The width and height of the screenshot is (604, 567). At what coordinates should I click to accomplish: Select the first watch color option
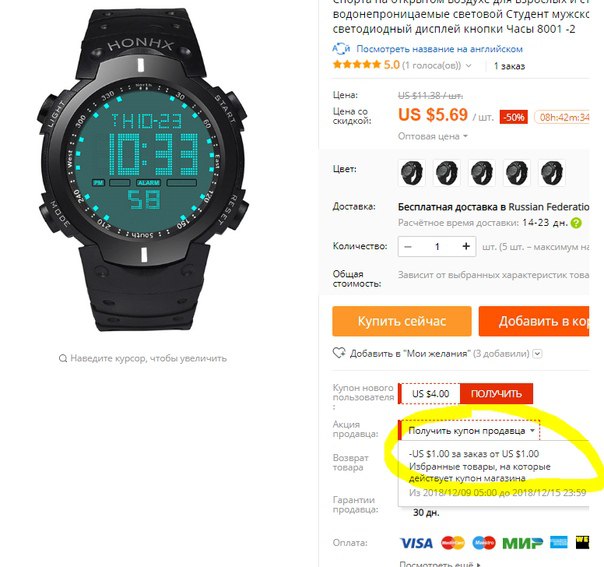(x=412, y=173)
